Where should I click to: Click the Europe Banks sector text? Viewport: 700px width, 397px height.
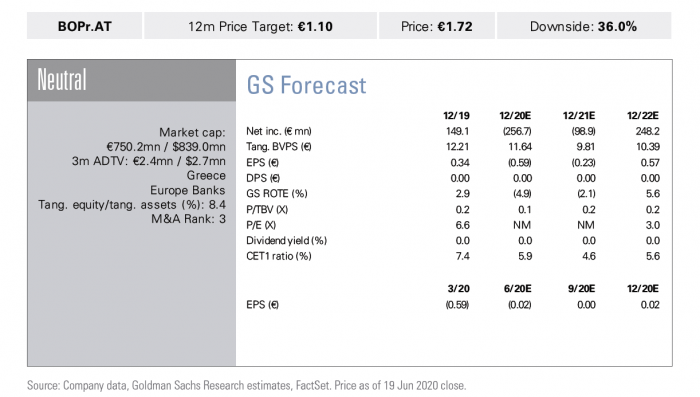tap(188, 190)
